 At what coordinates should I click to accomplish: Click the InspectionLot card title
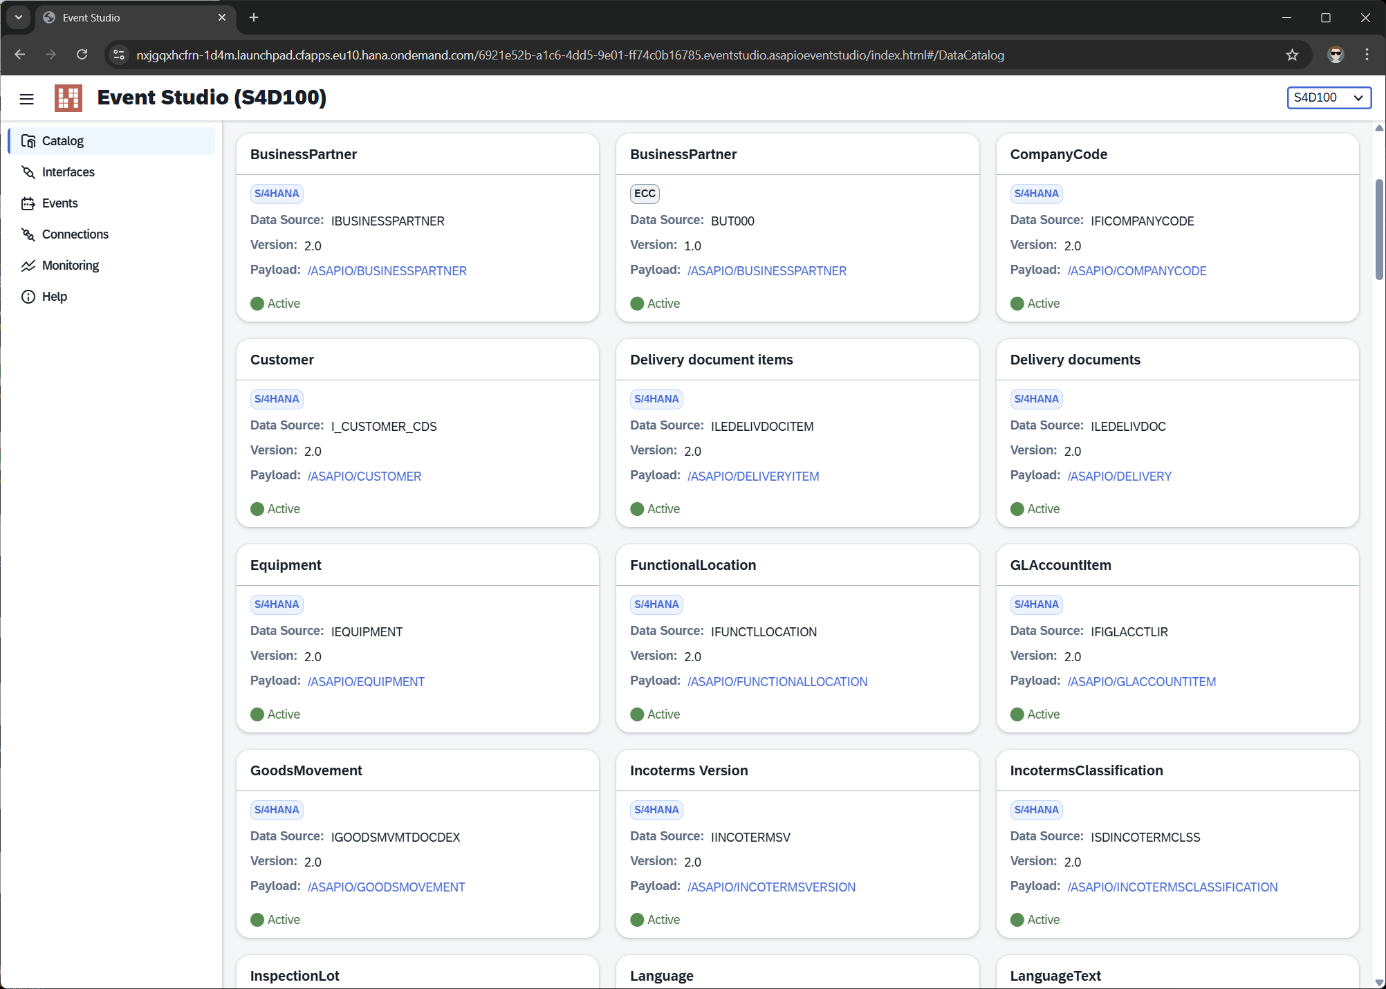pyautogui.click(x=295, y=976)
